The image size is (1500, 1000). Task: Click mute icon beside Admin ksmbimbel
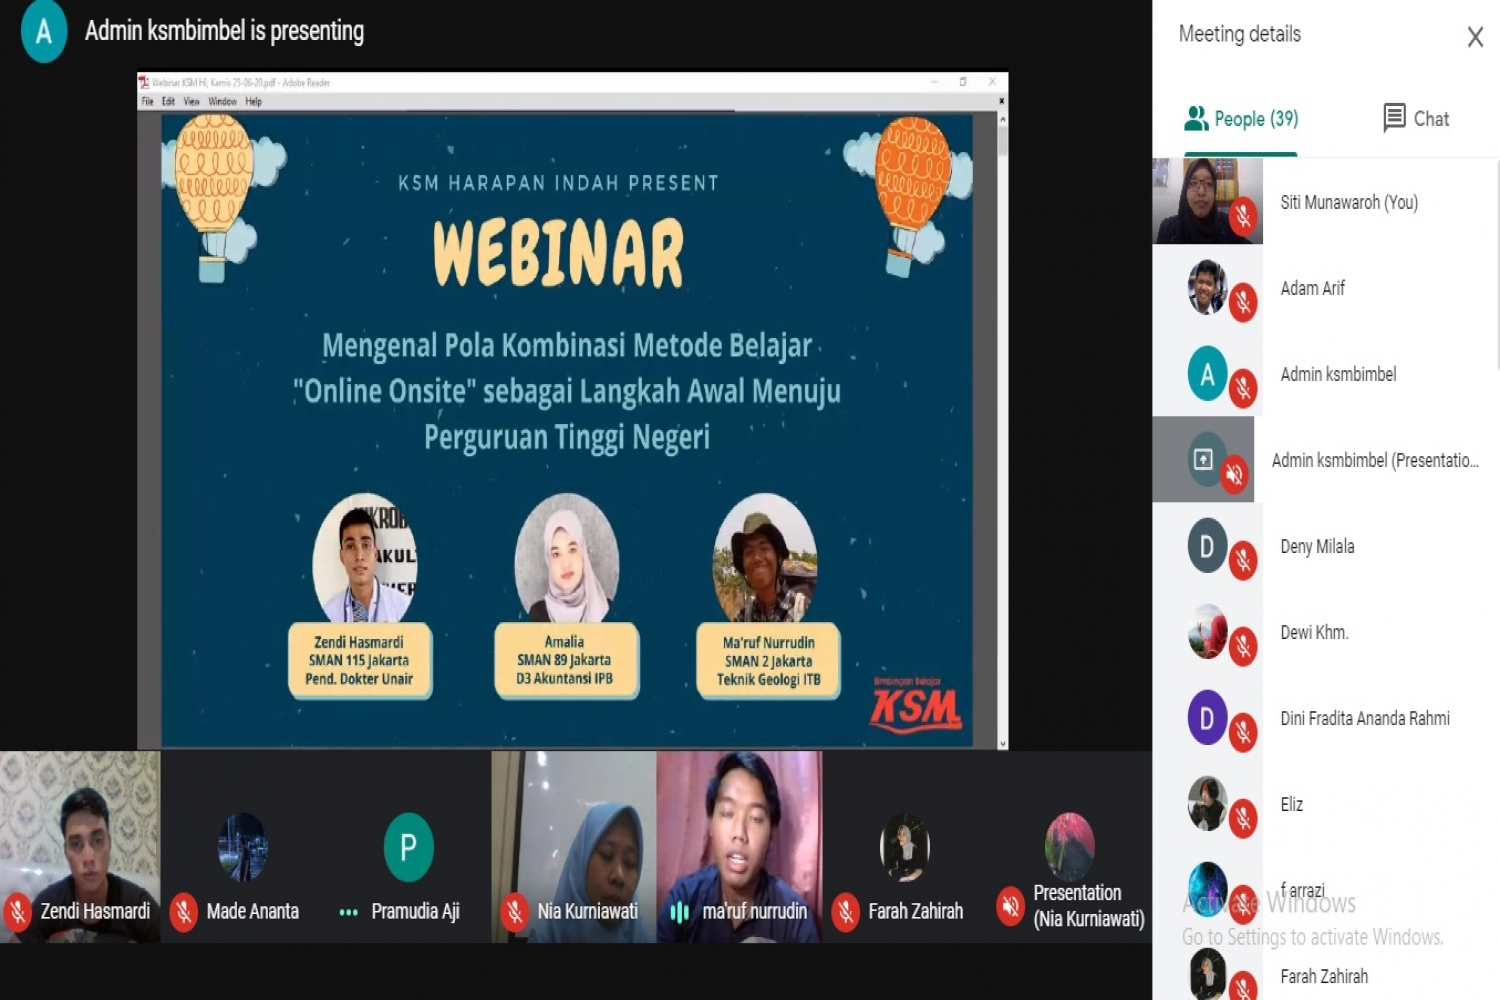(x=1243, y=388)
